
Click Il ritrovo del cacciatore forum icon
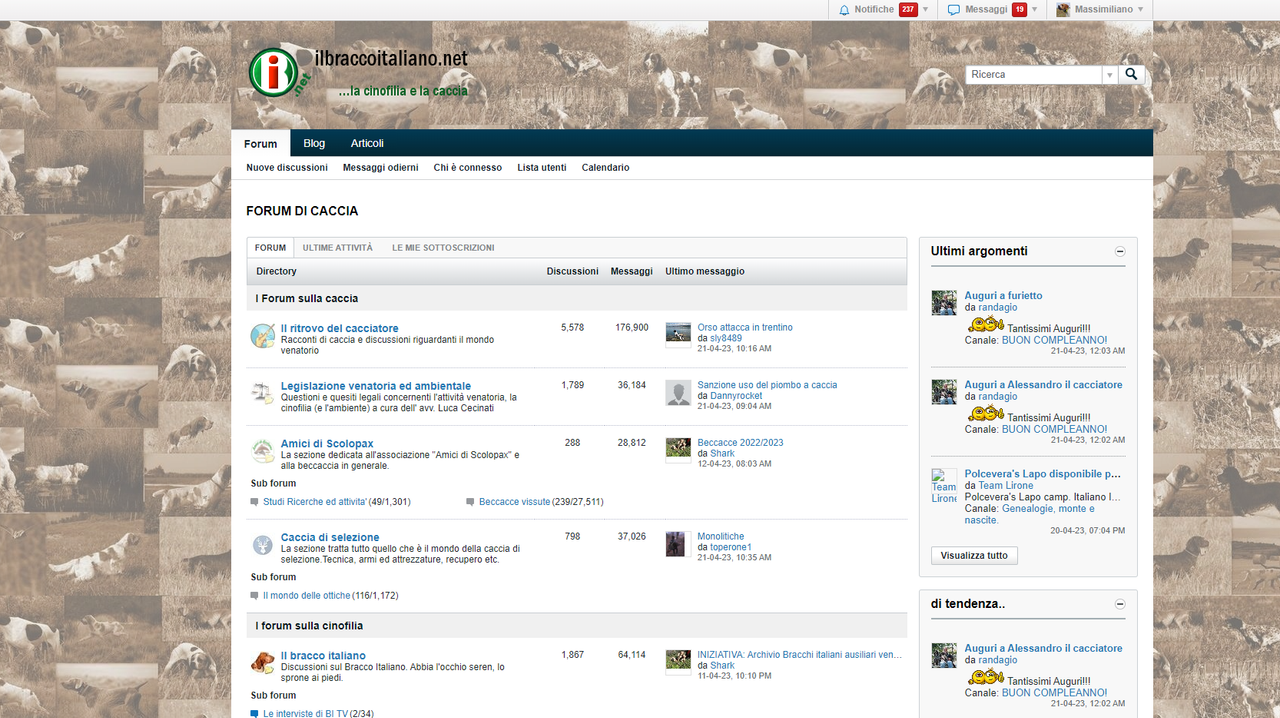pos(263,336)
